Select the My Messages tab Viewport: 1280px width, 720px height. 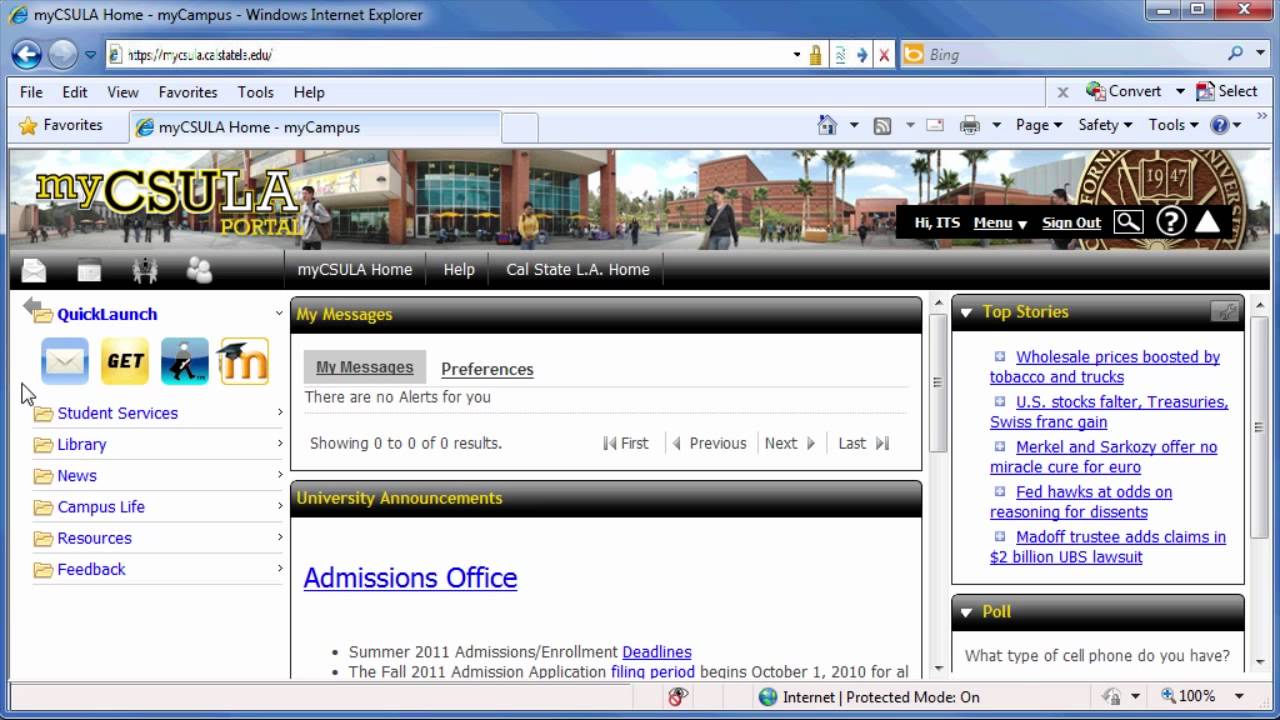(x=365, y=367)
